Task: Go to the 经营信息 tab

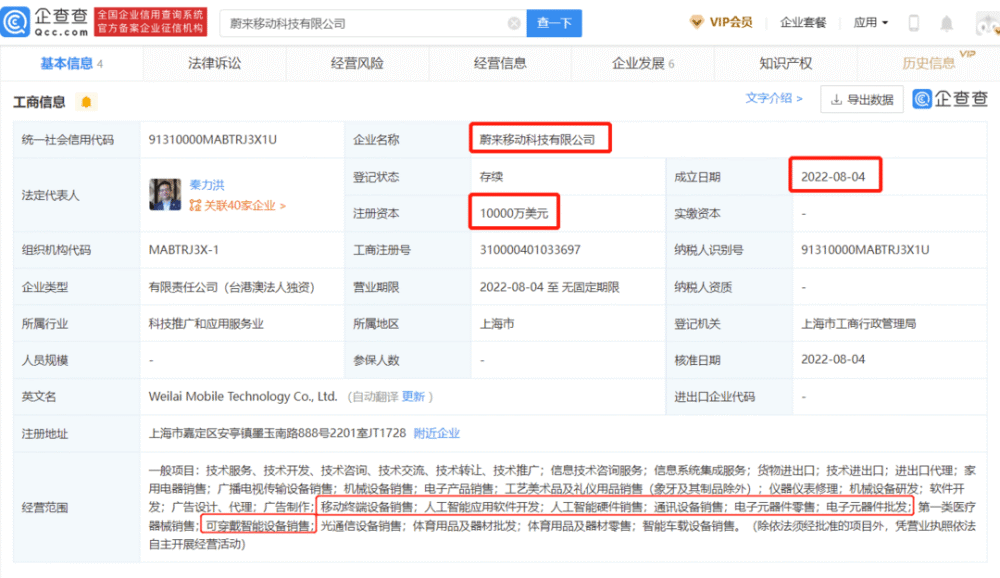Action: point(500,63)
